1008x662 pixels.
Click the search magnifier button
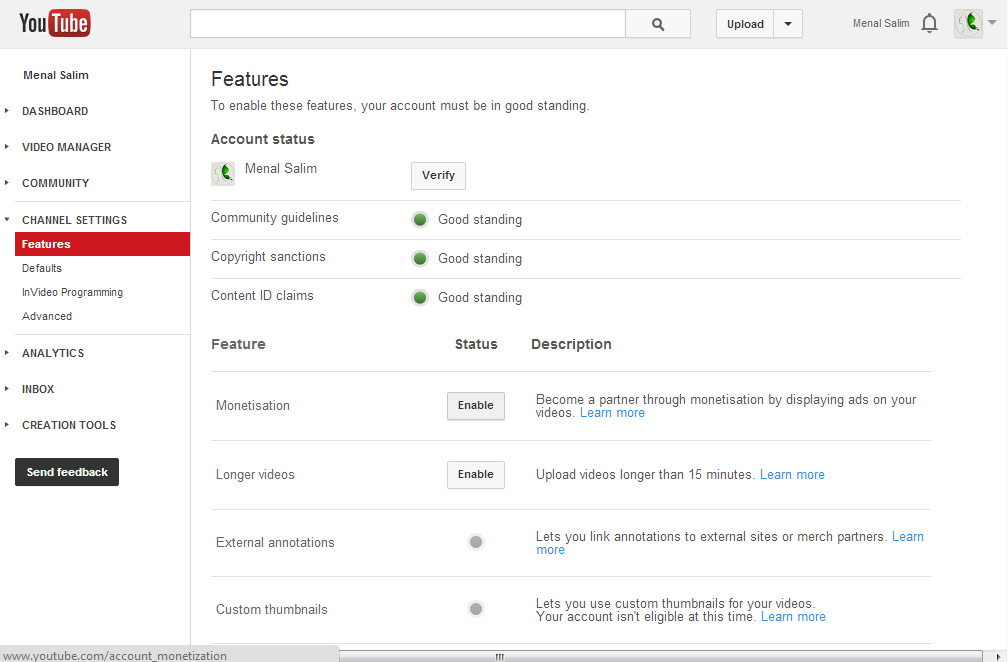658,24
